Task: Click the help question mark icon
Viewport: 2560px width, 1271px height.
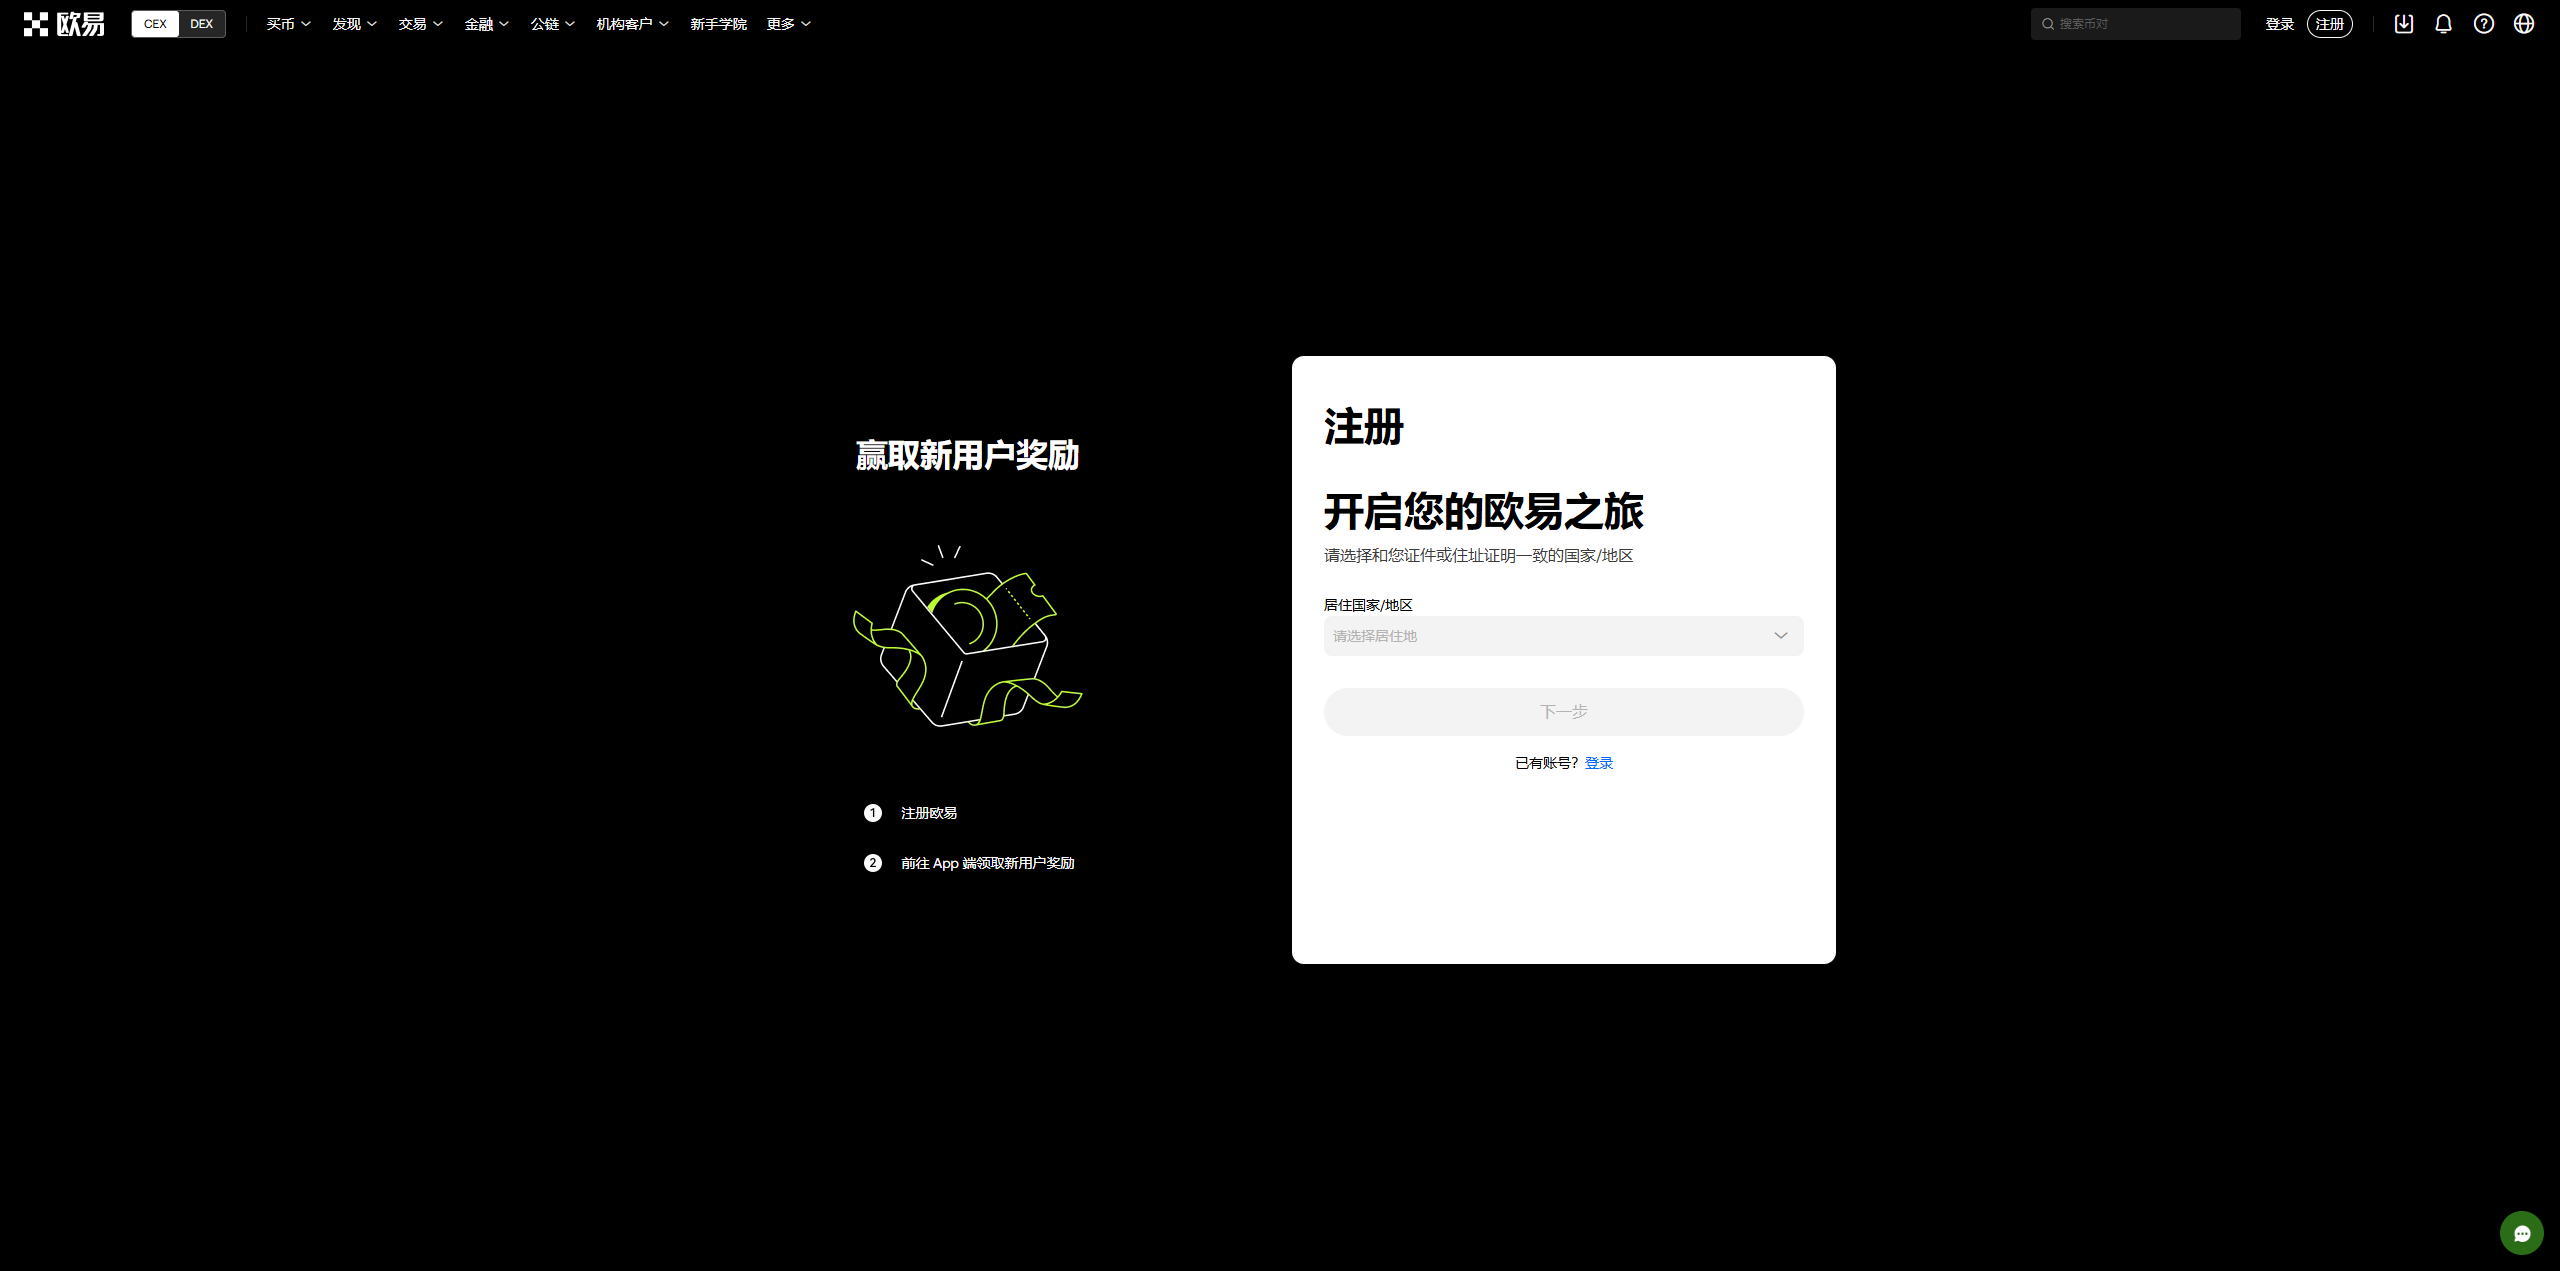Action: coord(2484,24)
